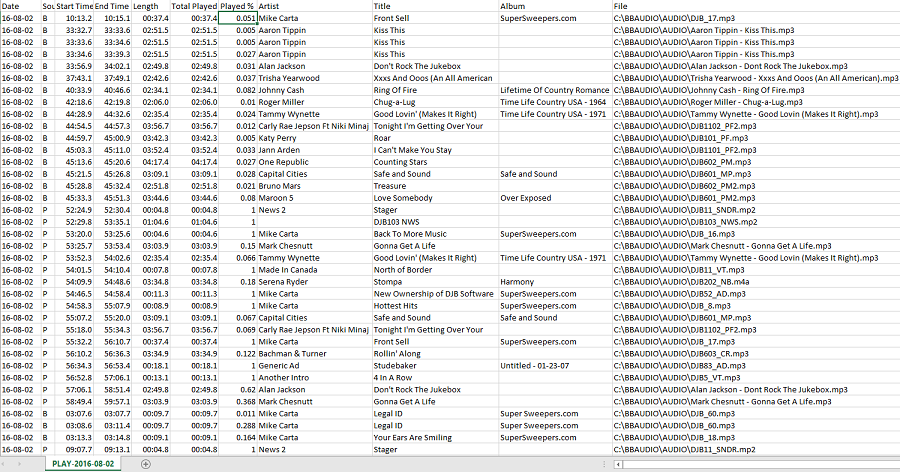The height and width of the screenshot is (472, 900).
Task: Click the File column header
Action: click(756, 6)
